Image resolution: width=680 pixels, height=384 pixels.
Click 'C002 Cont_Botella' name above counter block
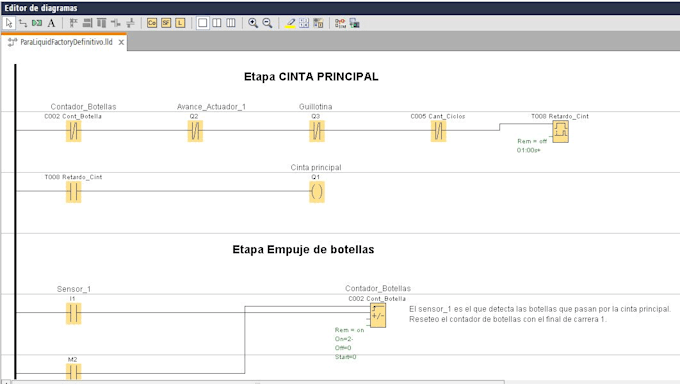(x=377, y=299)
